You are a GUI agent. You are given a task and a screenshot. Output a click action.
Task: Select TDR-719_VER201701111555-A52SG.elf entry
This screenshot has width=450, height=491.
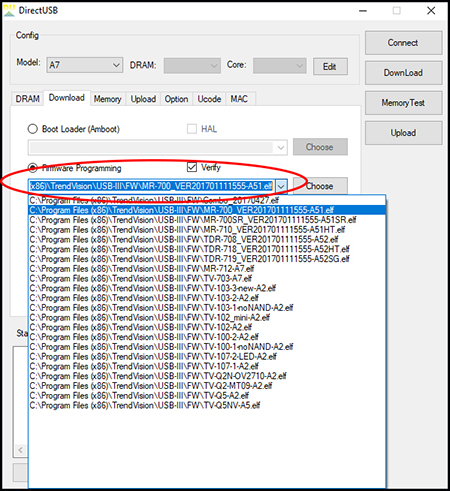[207, 259]
